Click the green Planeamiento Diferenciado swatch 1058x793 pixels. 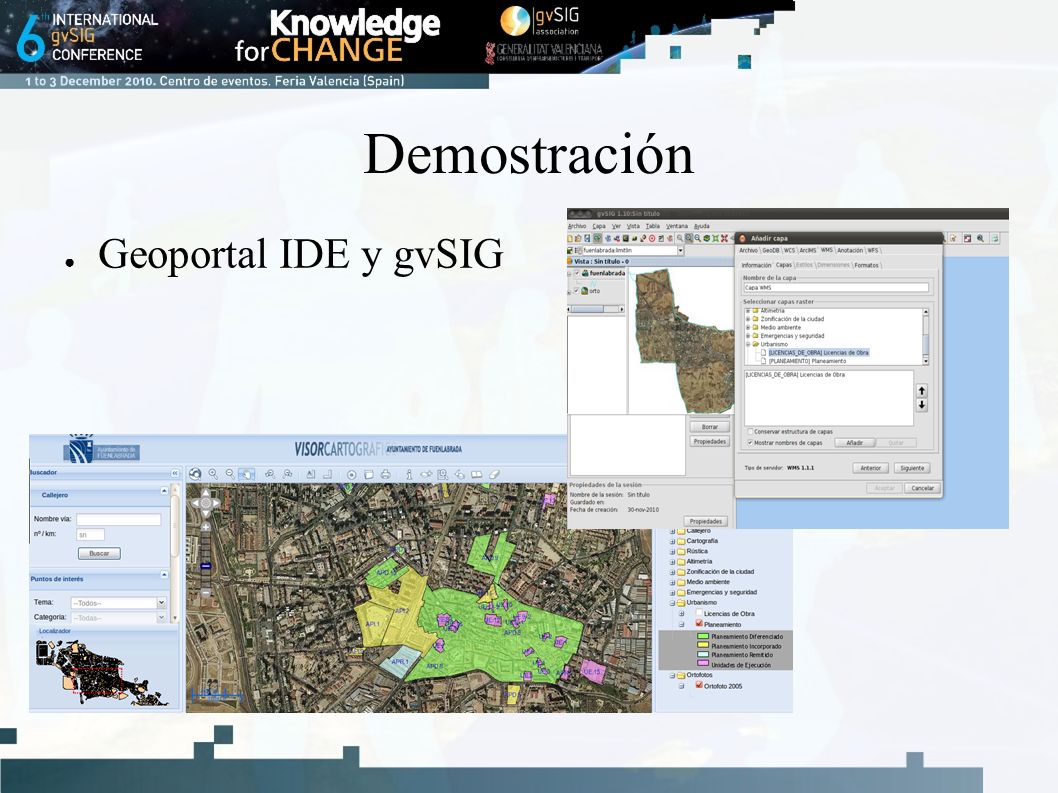[703, 636]
